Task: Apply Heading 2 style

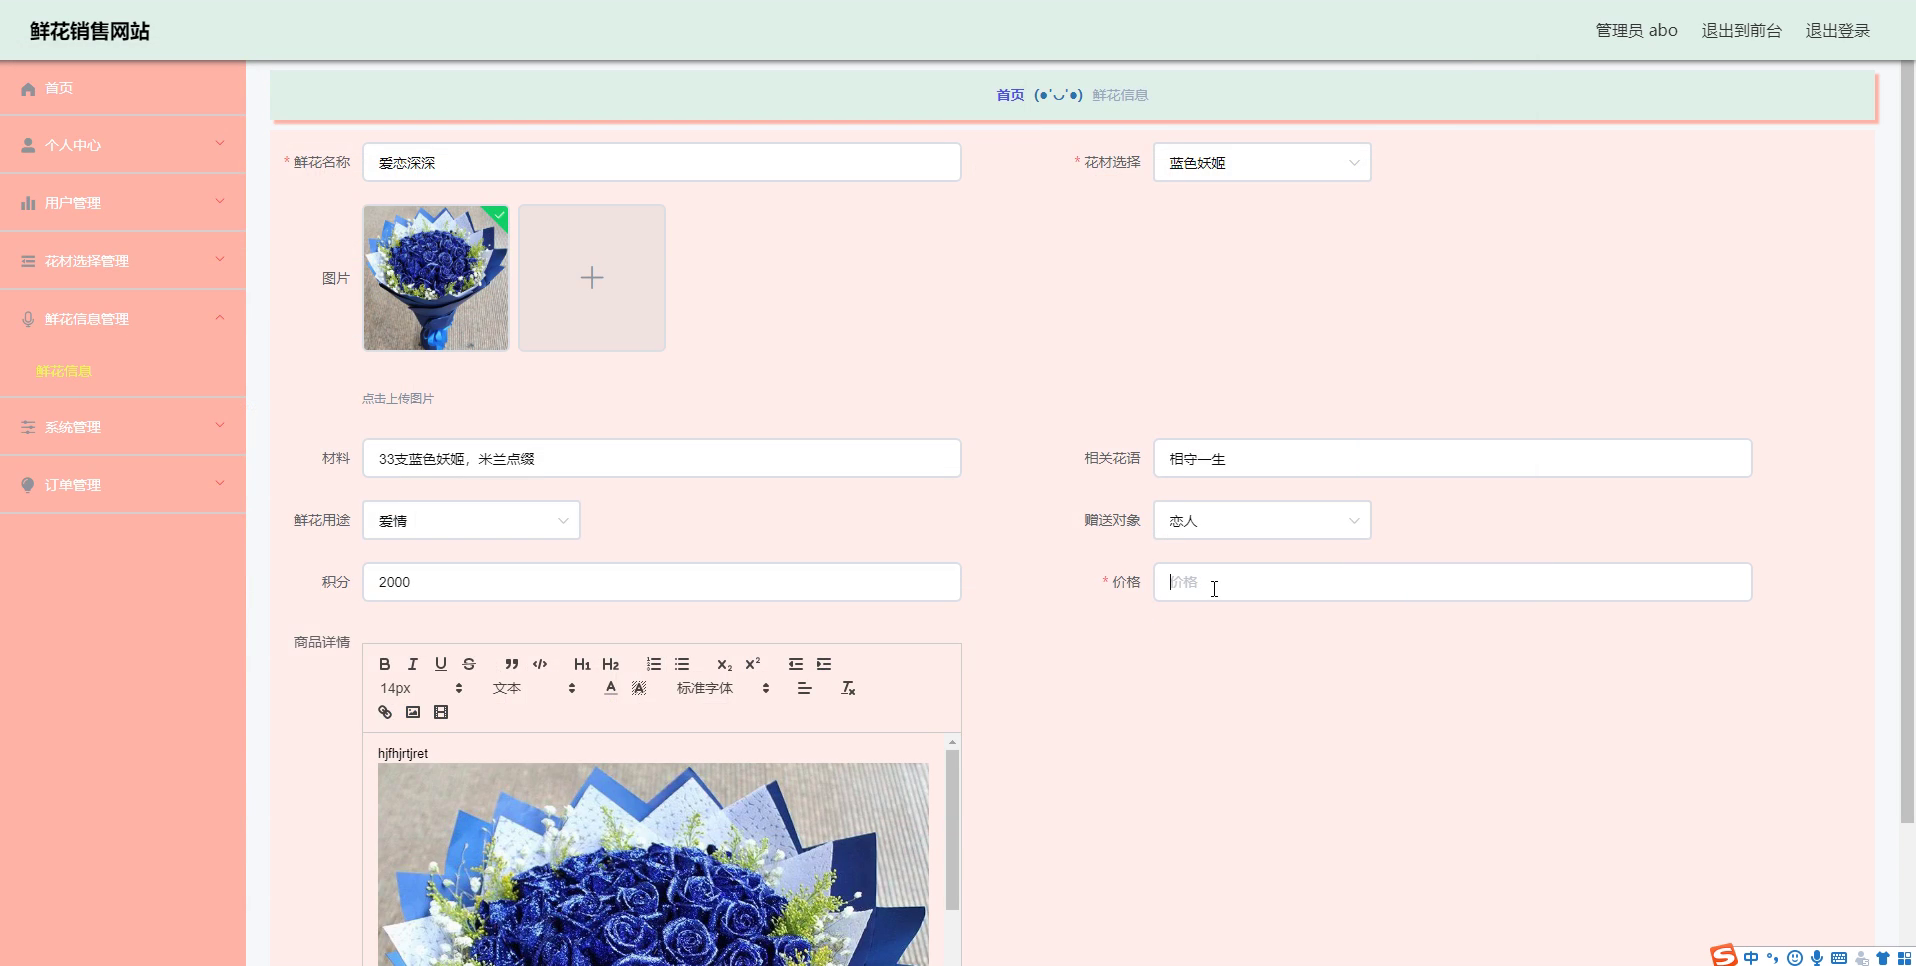Action: 610,664
